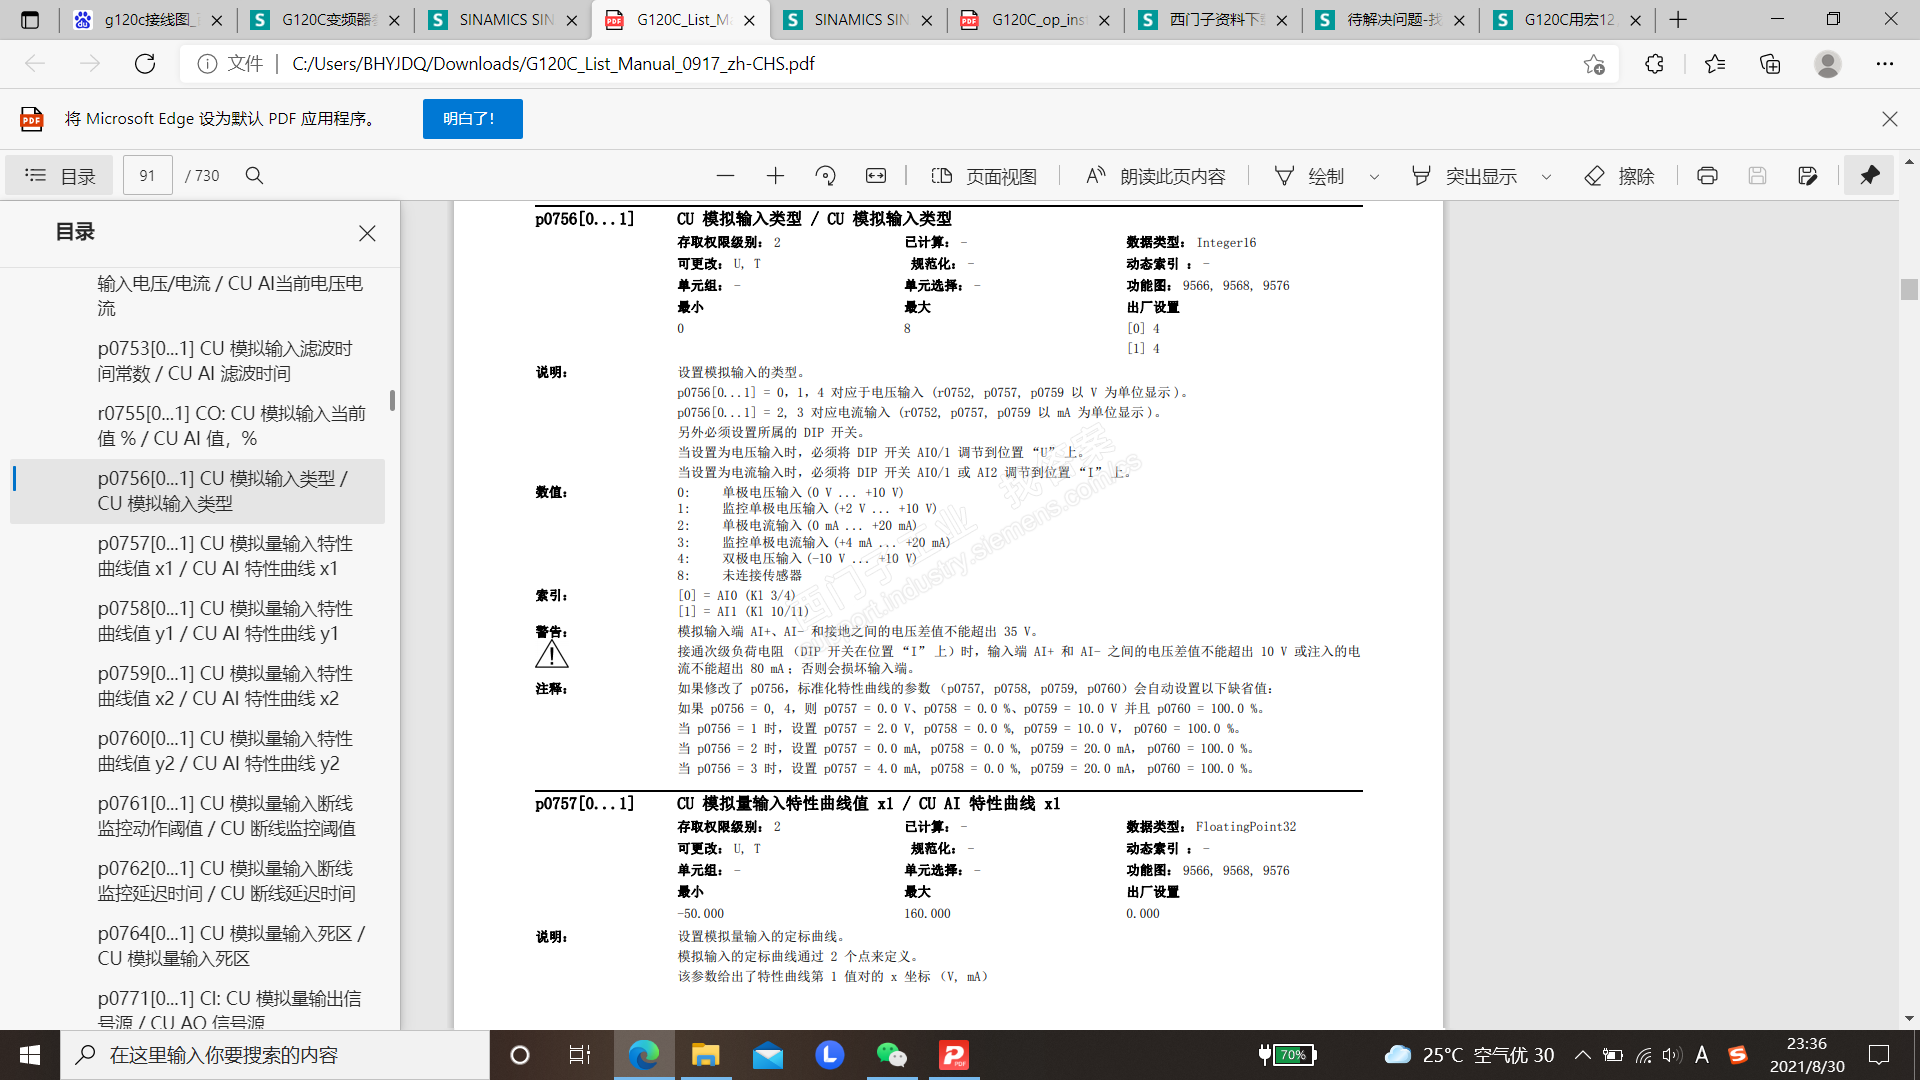Click the page number input field
1920x1080 pixels.
(147, 176)
